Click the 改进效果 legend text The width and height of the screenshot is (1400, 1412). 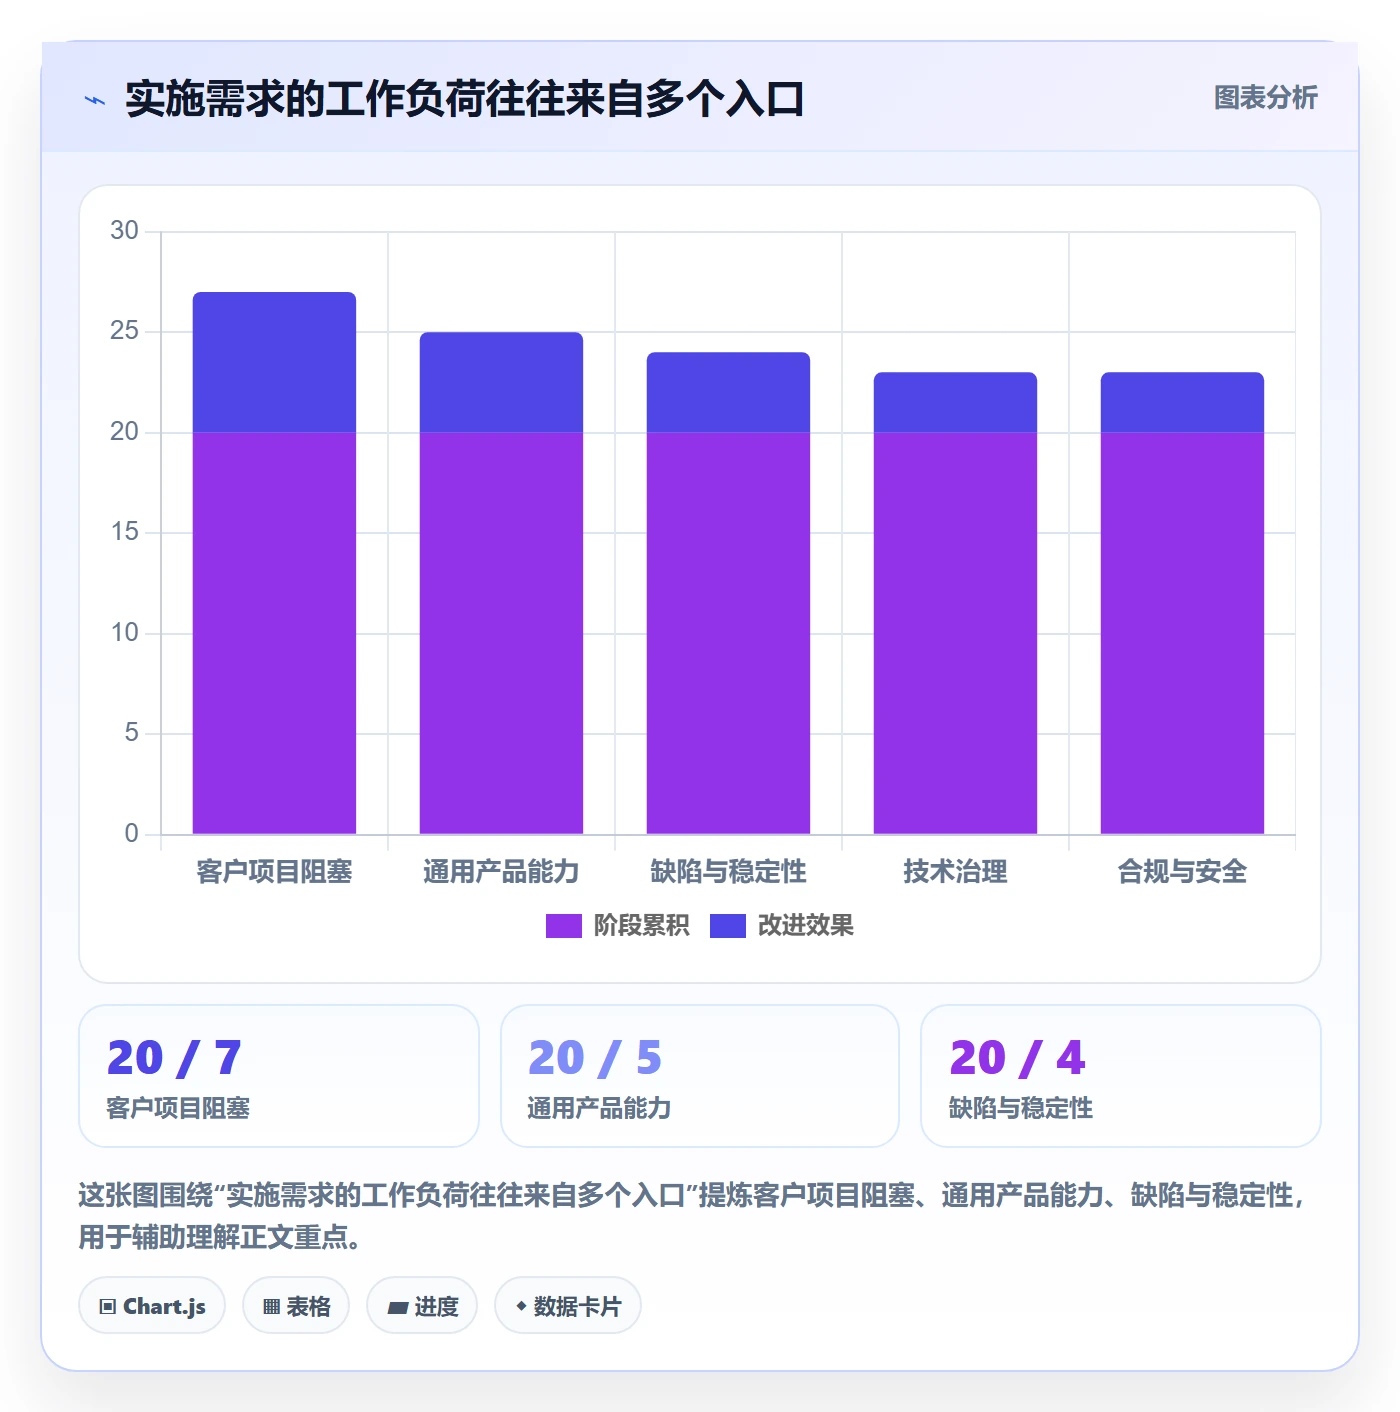click(x=805, y=926)
